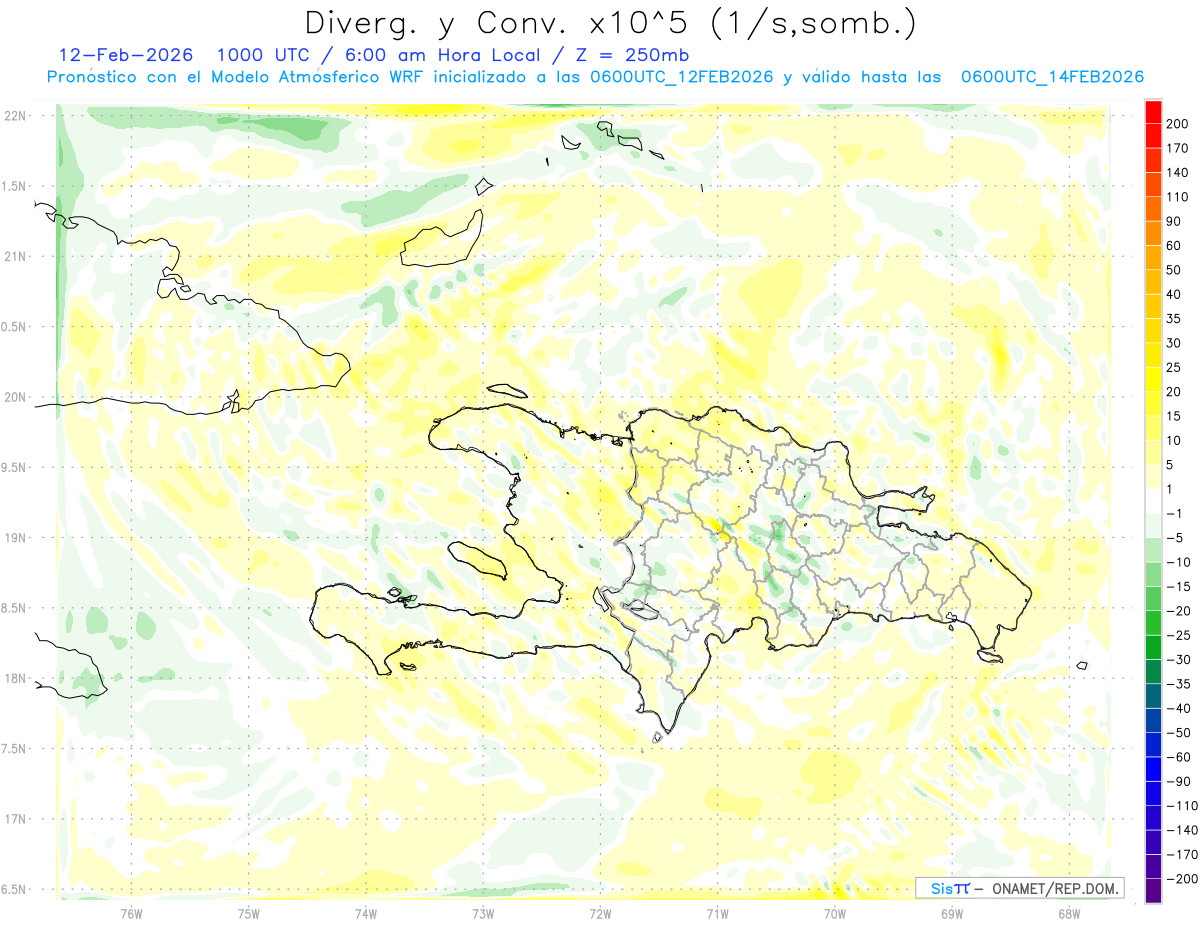Click the '22N' latitude label
Screen dimensions: 1200x927
[15, 116]
